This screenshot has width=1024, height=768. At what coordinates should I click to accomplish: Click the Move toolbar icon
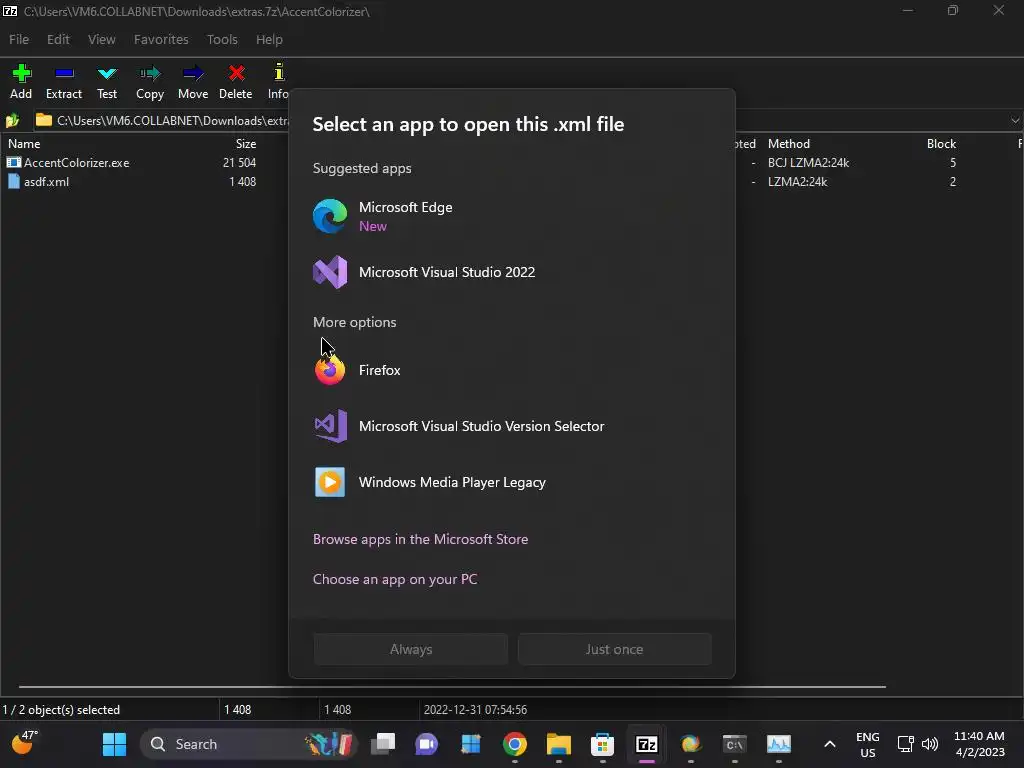click(193, 82)
